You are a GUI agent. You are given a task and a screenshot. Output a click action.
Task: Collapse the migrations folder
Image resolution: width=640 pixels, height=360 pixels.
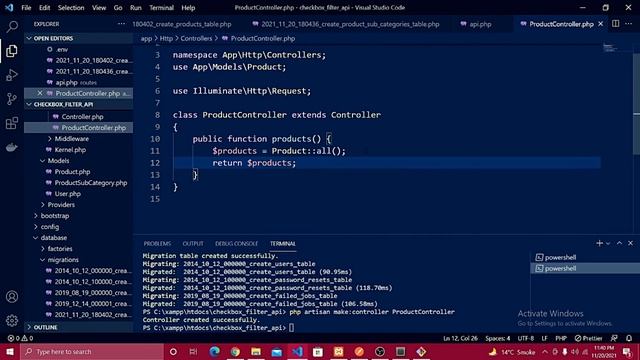[63, 260]
